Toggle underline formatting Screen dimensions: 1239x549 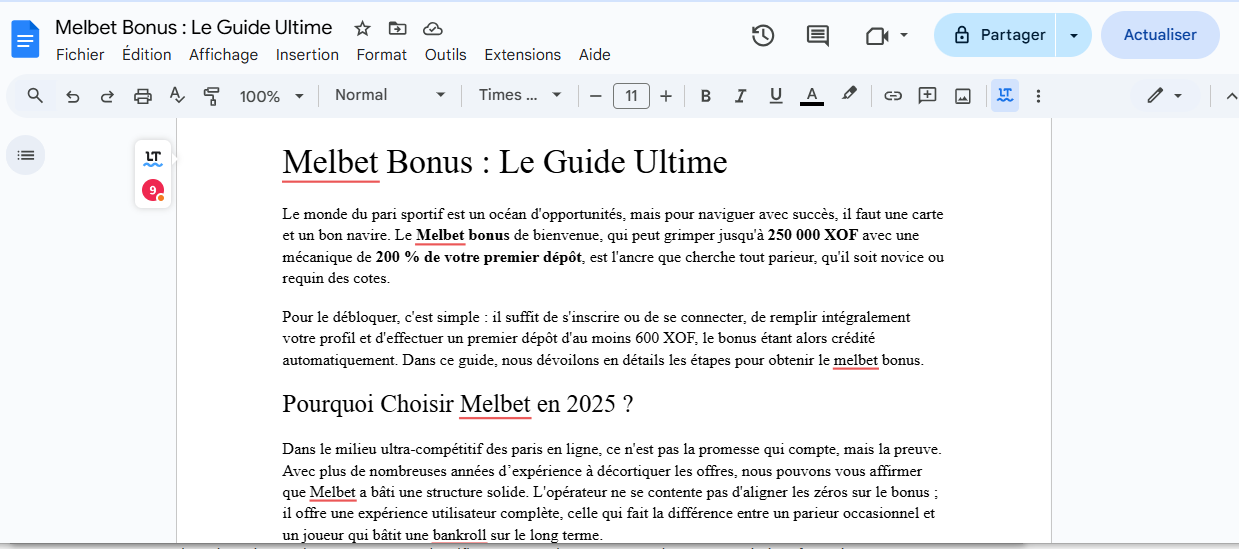coord(775,96)
